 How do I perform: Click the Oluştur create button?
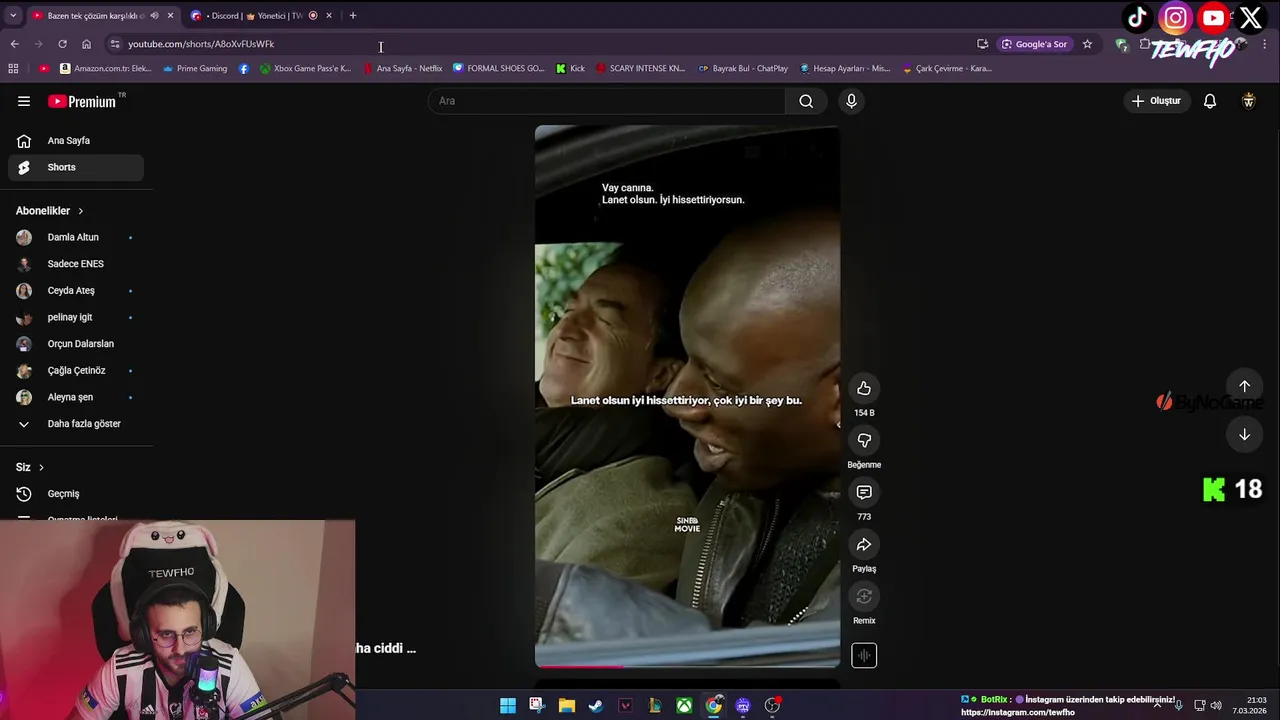pos(1156,101)
